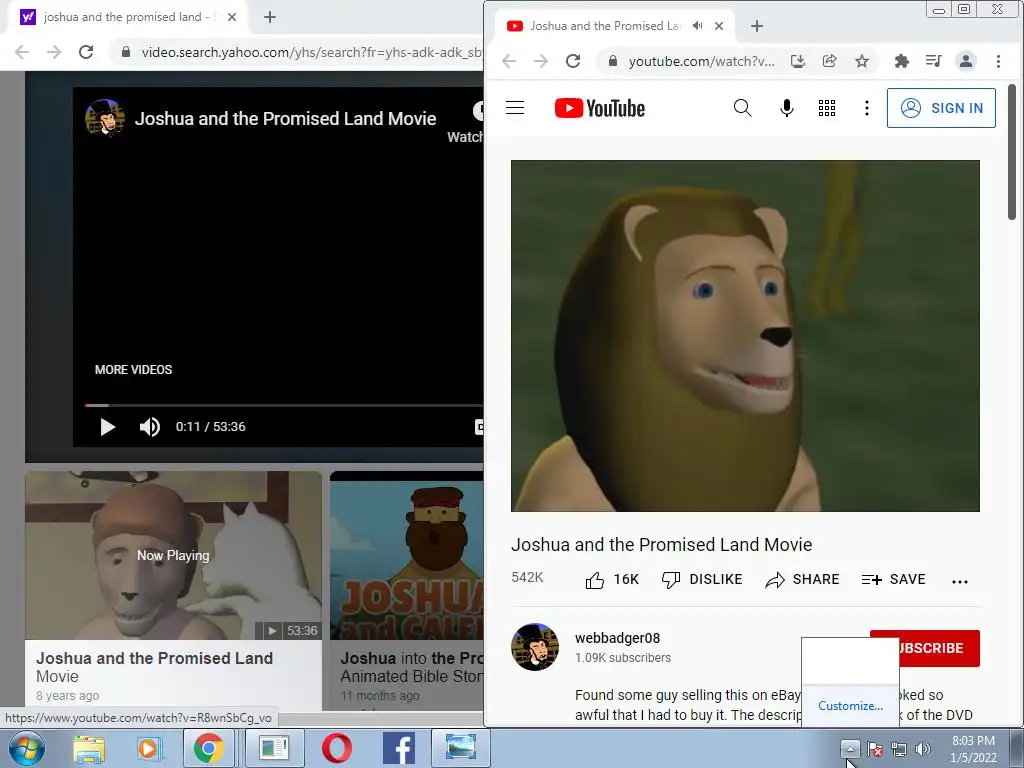
Task: Open YouTube apps grid icon
Action: point(827,108)
